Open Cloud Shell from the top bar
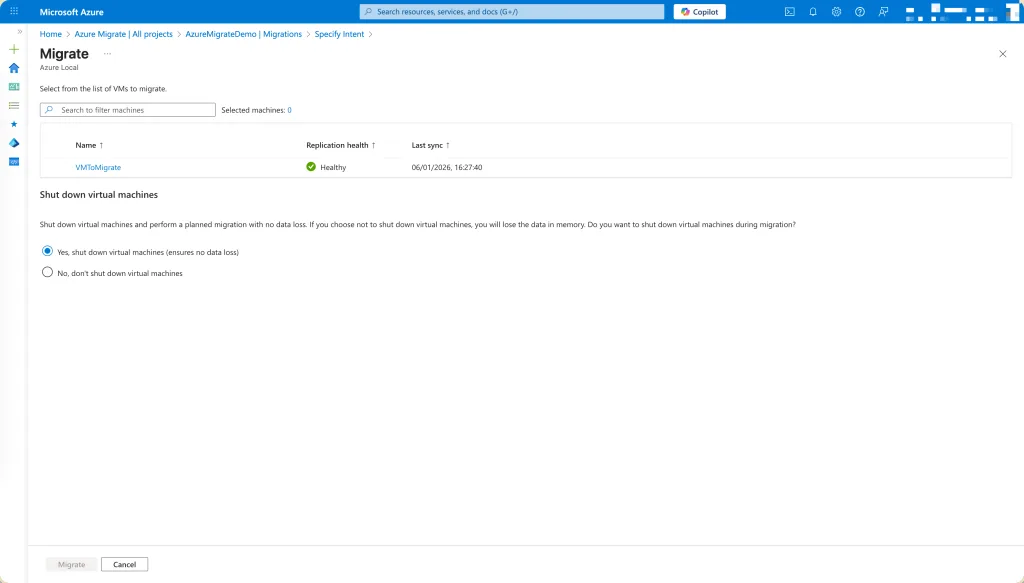Viewport: 1024px width, 583px height. pos(790,12)
